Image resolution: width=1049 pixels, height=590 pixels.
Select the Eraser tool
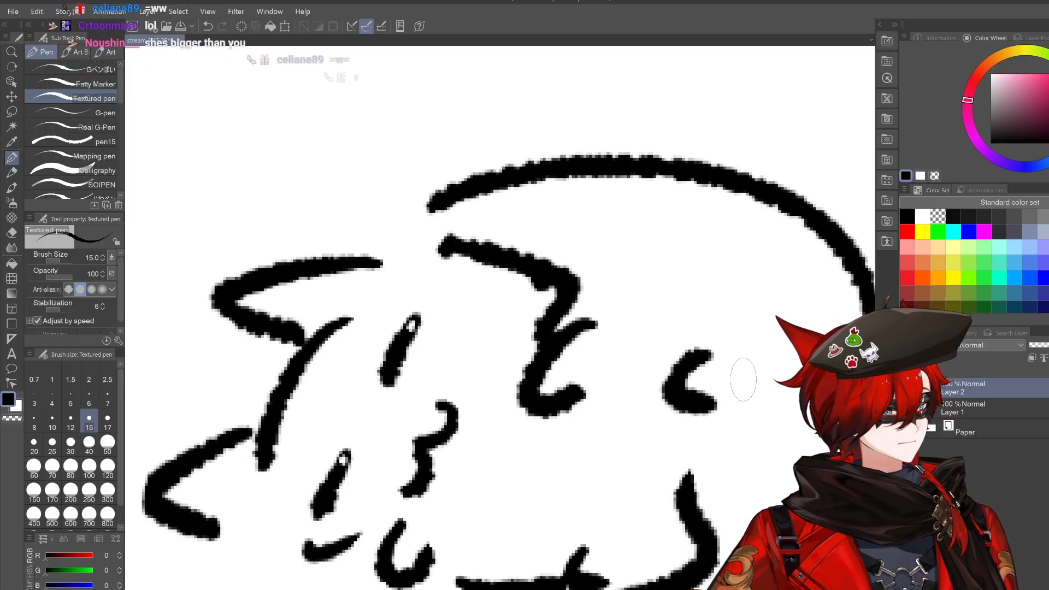(11, 233)
